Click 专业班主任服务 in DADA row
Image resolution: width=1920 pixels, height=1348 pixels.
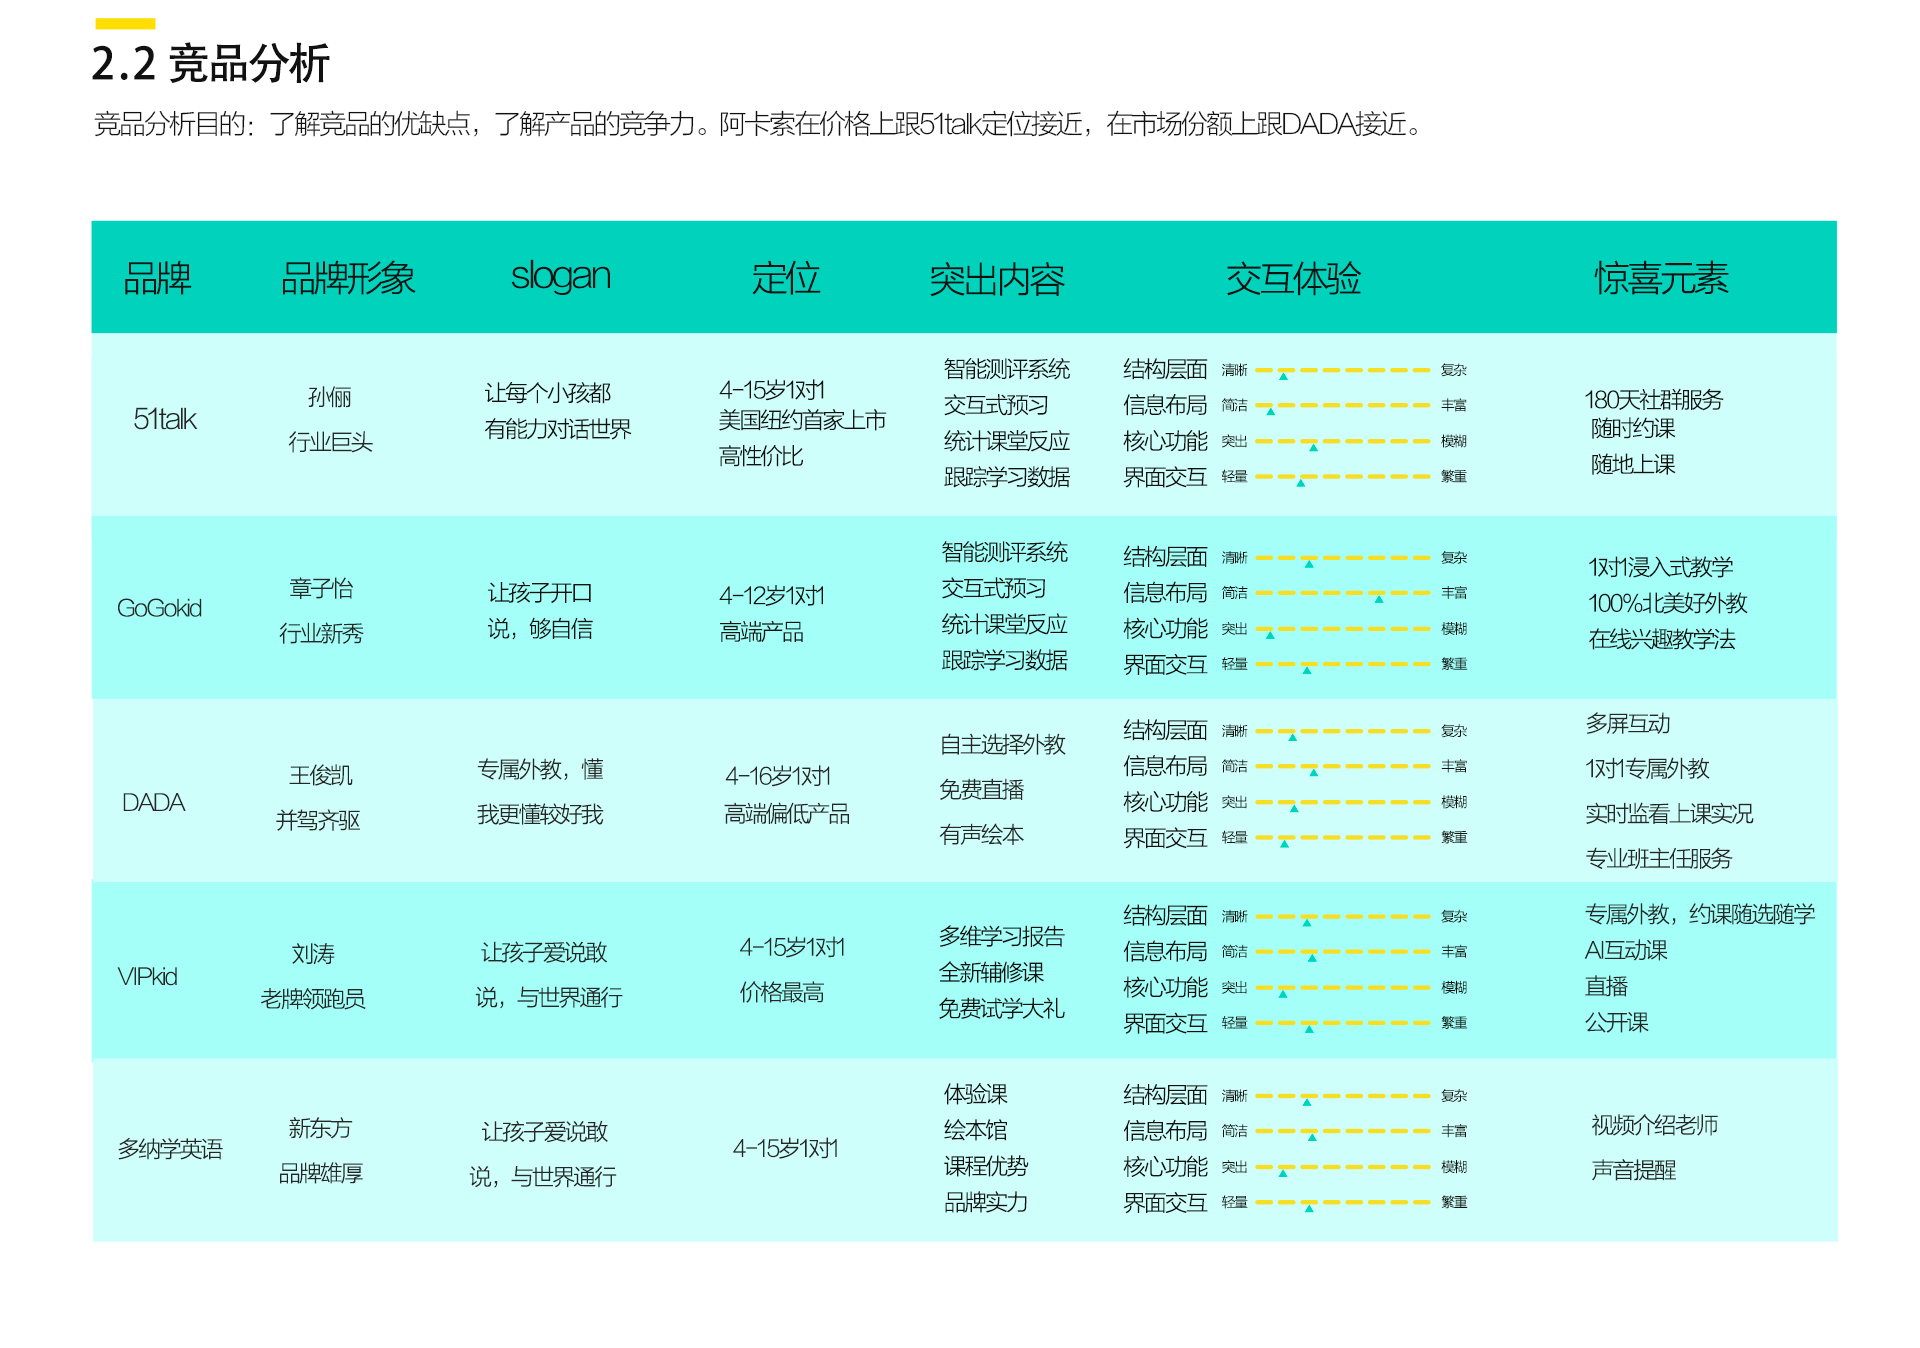(x=1658, y=858)
